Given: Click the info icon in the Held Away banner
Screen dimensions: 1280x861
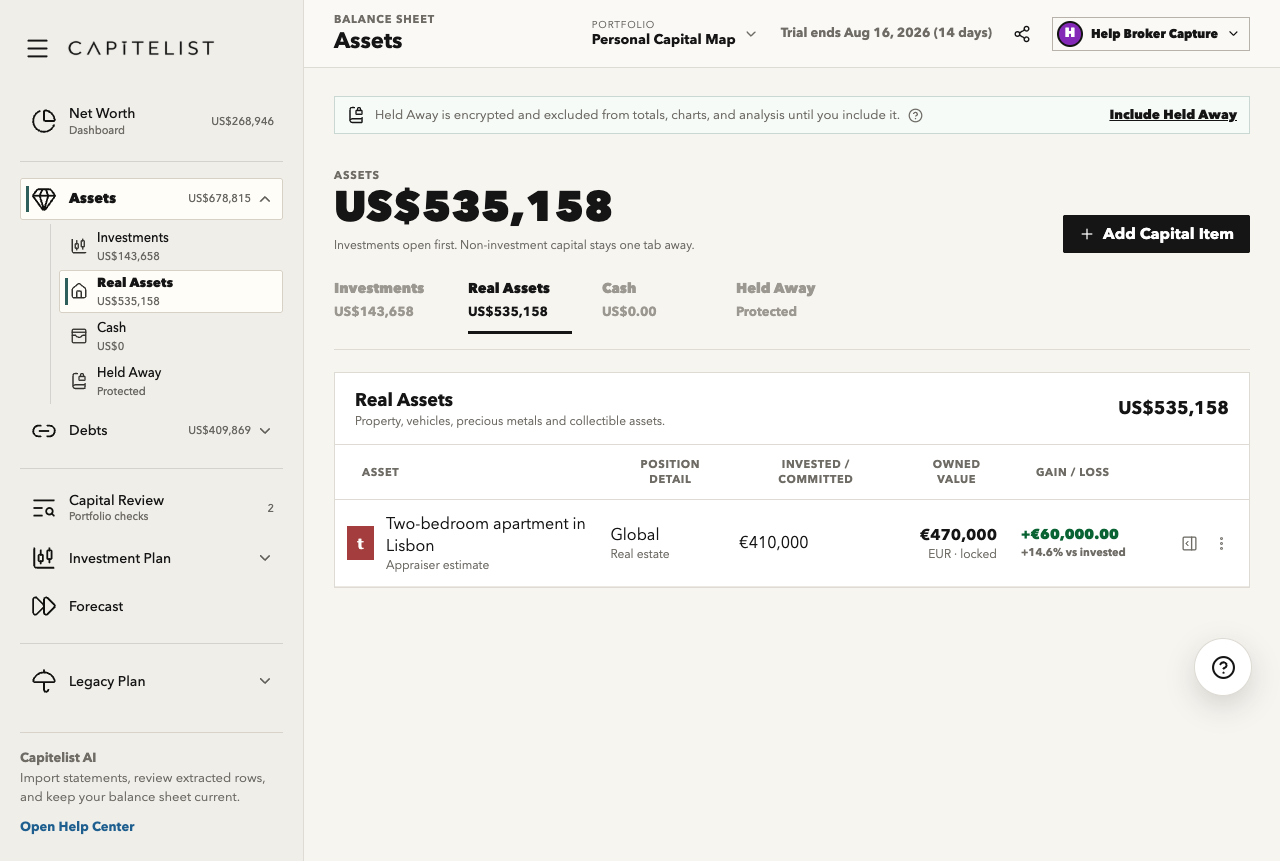Looking at the screenshot, I should (915, 115).
